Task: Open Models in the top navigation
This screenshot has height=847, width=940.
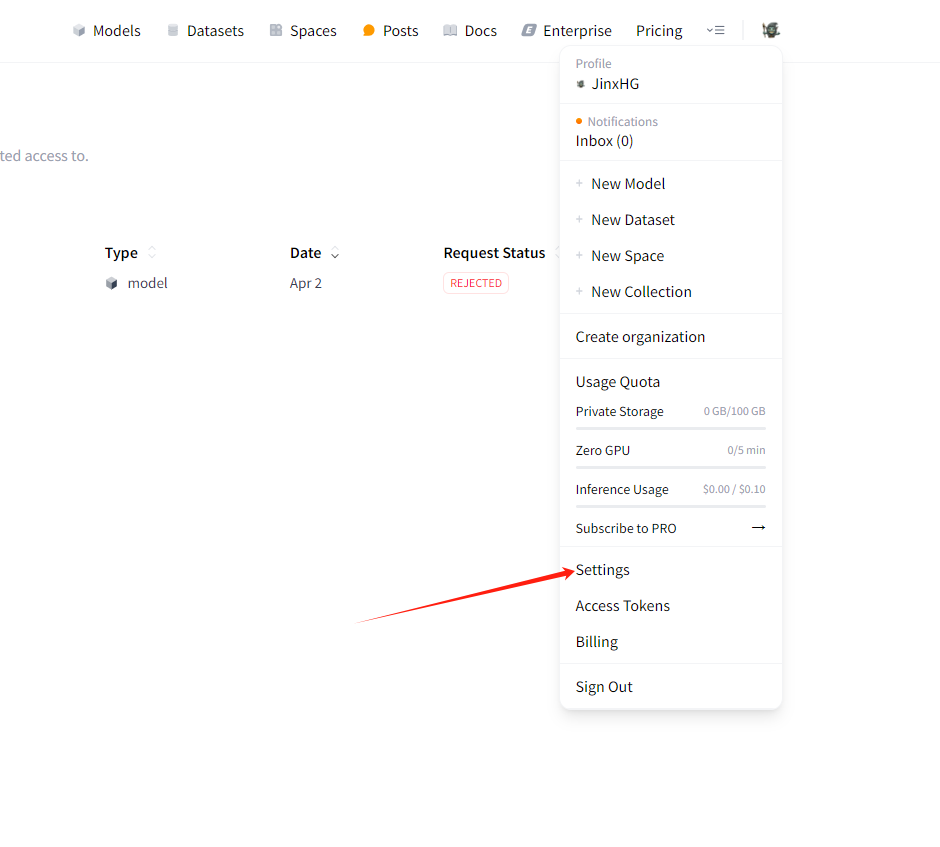Action: point(116,31)
